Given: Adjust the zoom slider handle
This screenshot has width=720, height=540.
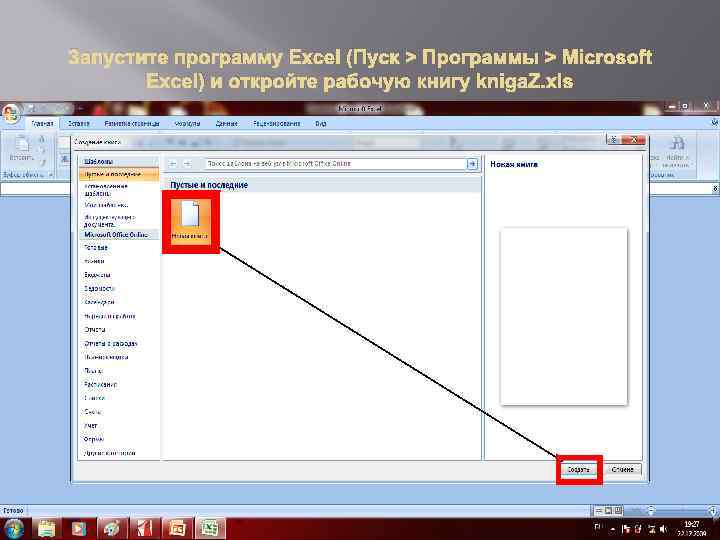Looking at the screenshot, I should coord(651,510).
